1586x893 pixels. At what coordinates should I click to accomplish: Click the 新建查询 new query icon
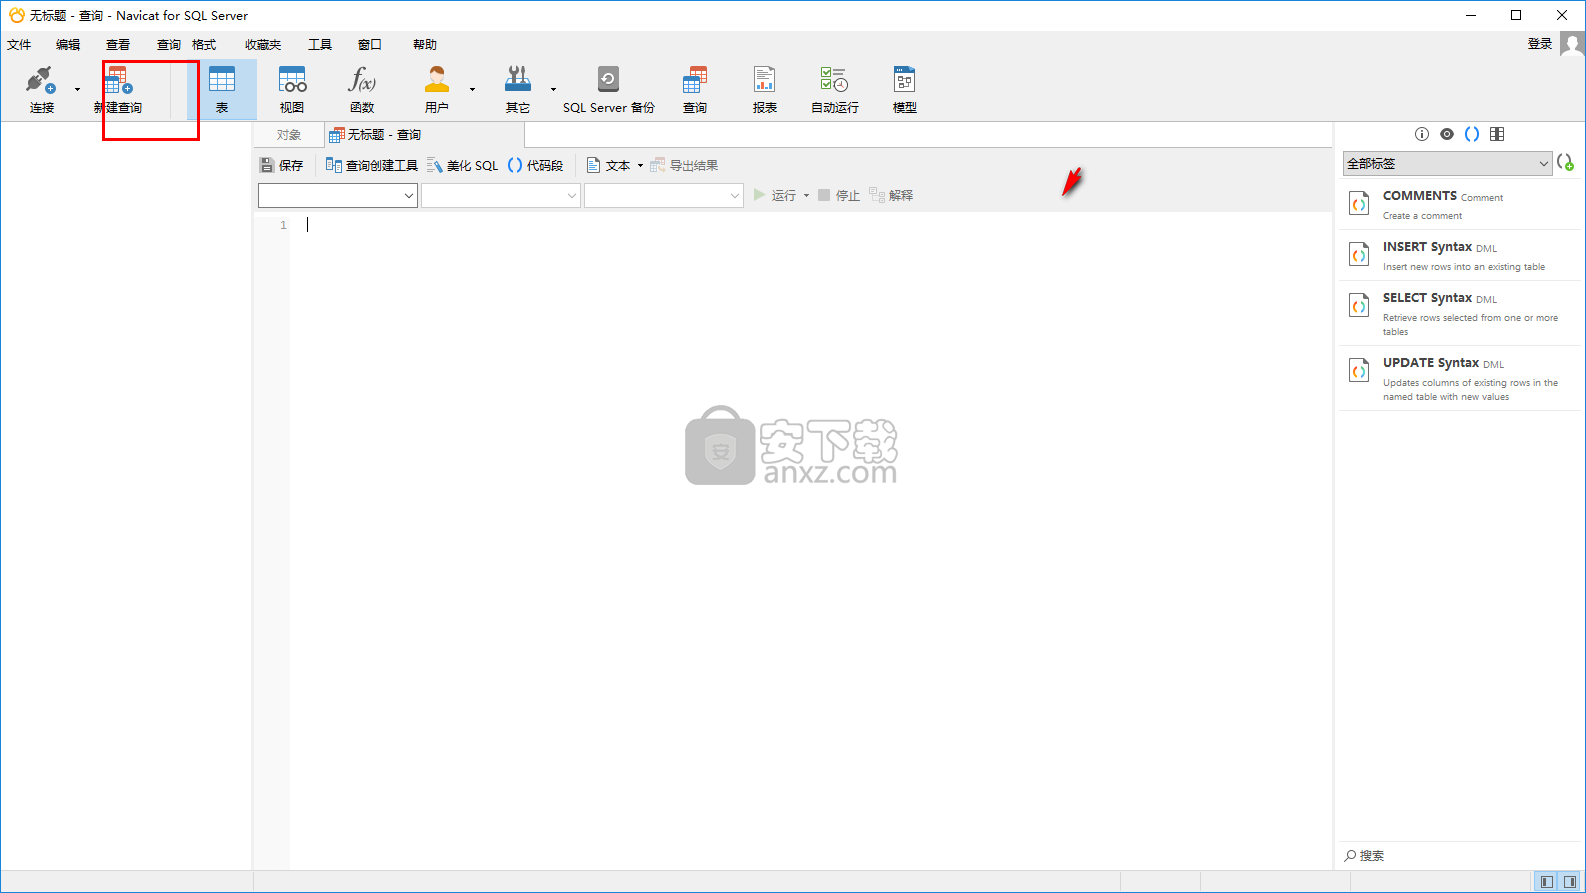click(x=118, y=89)
